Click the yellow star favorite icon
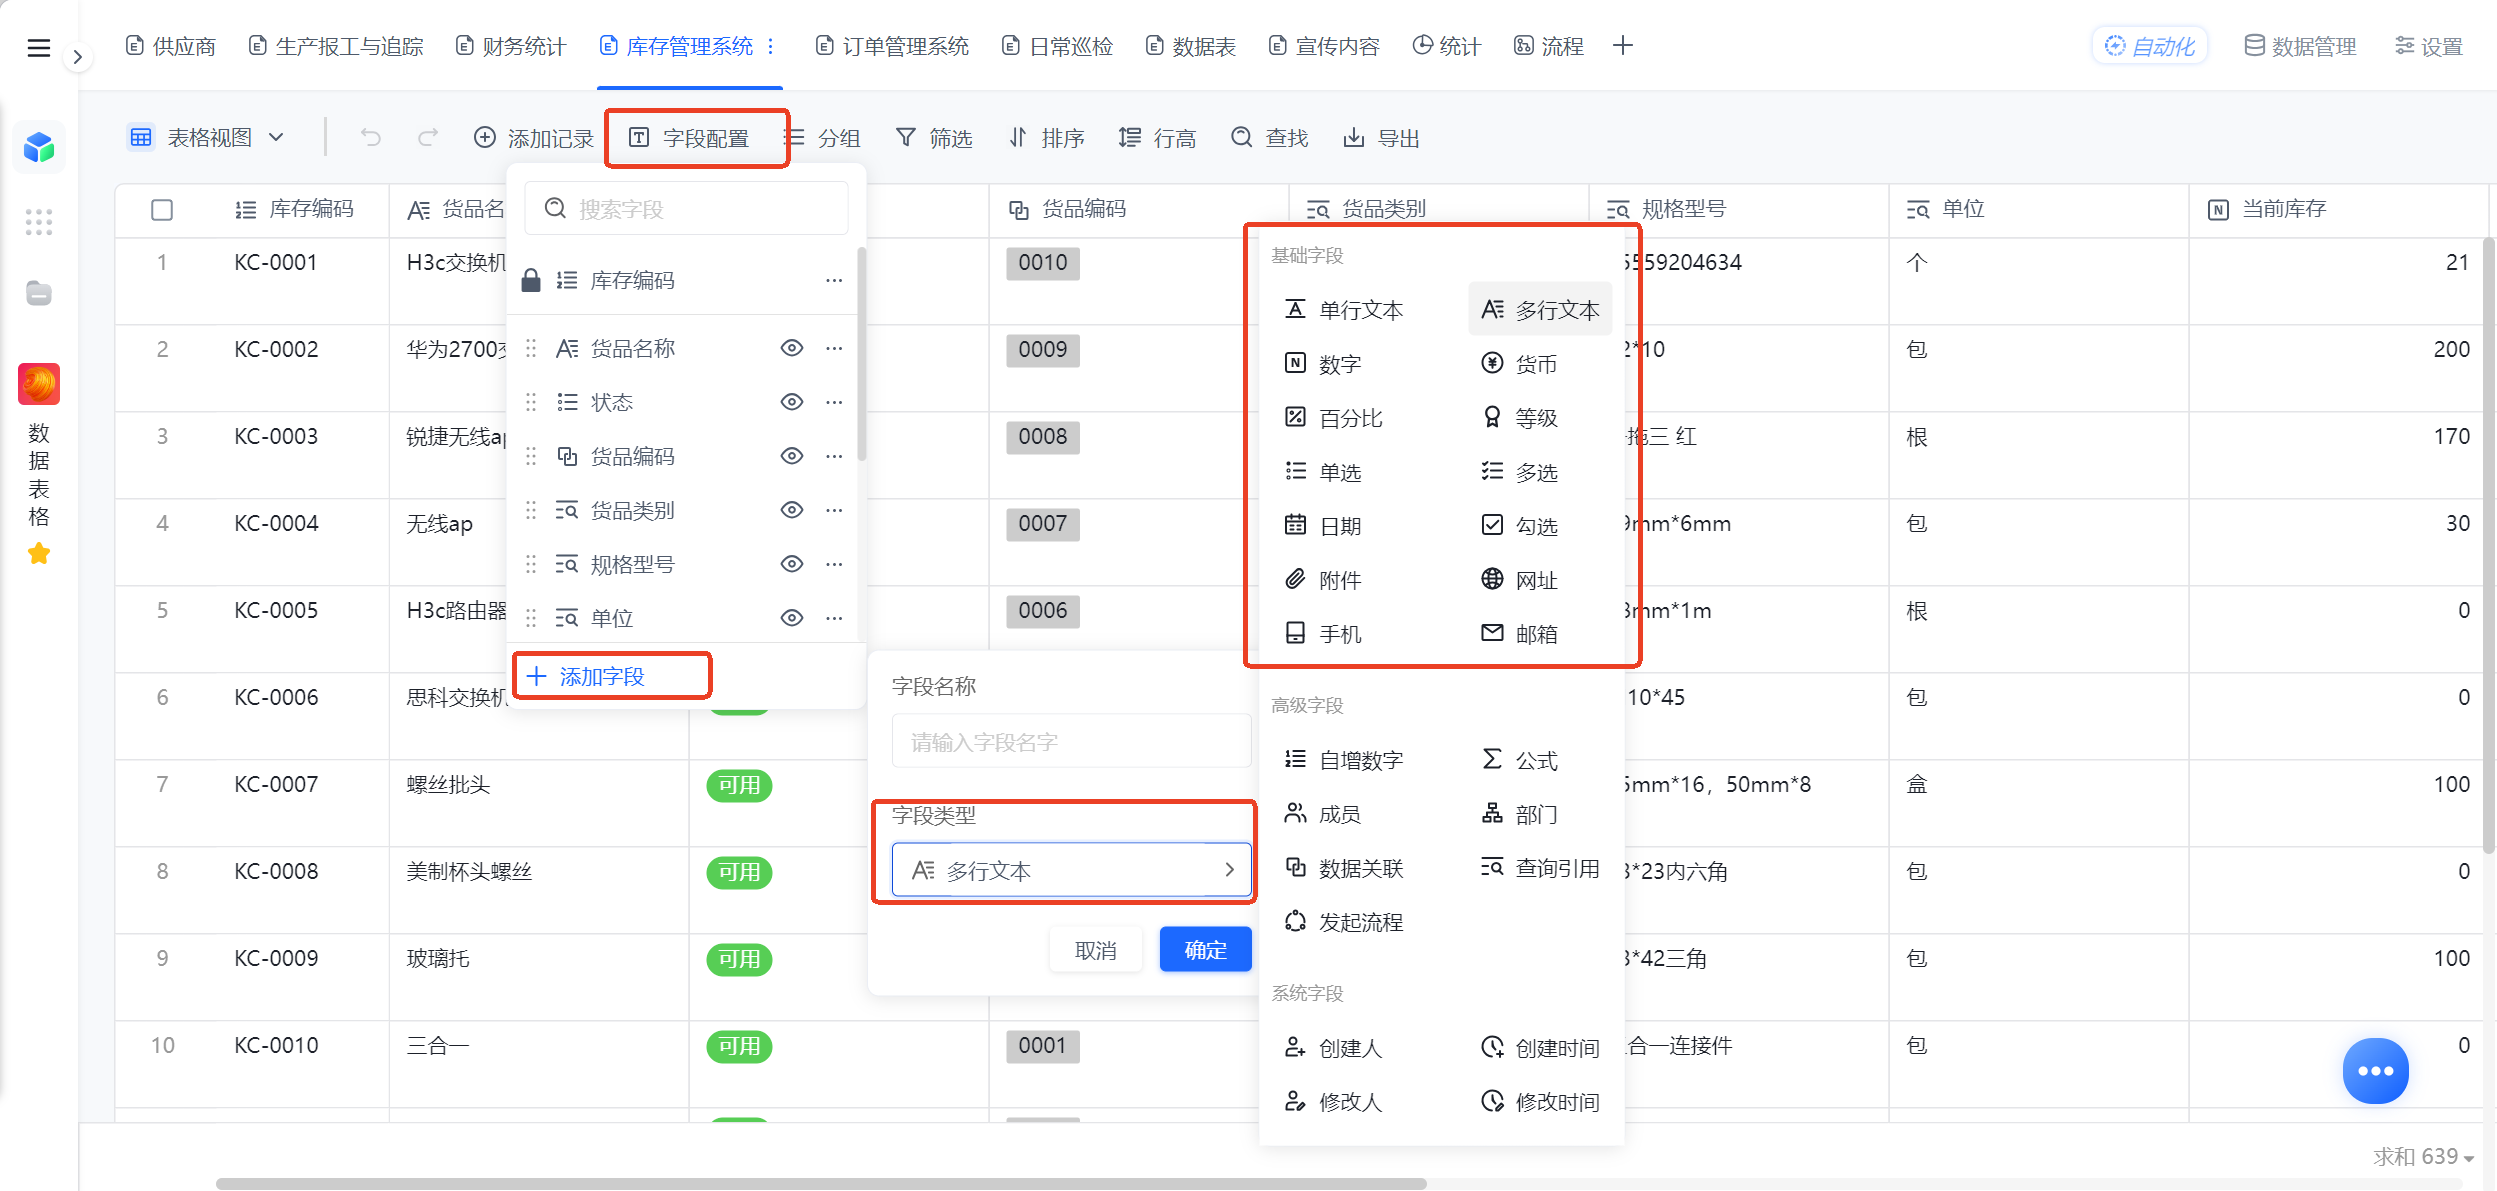Screen dimensions: 2497x1191 click(39, 554)
